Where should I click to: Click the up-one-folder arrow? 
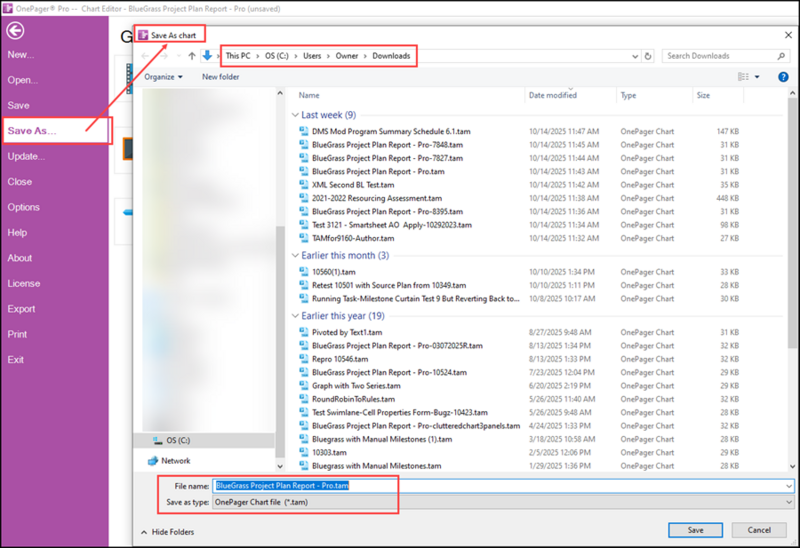(192, 56)
